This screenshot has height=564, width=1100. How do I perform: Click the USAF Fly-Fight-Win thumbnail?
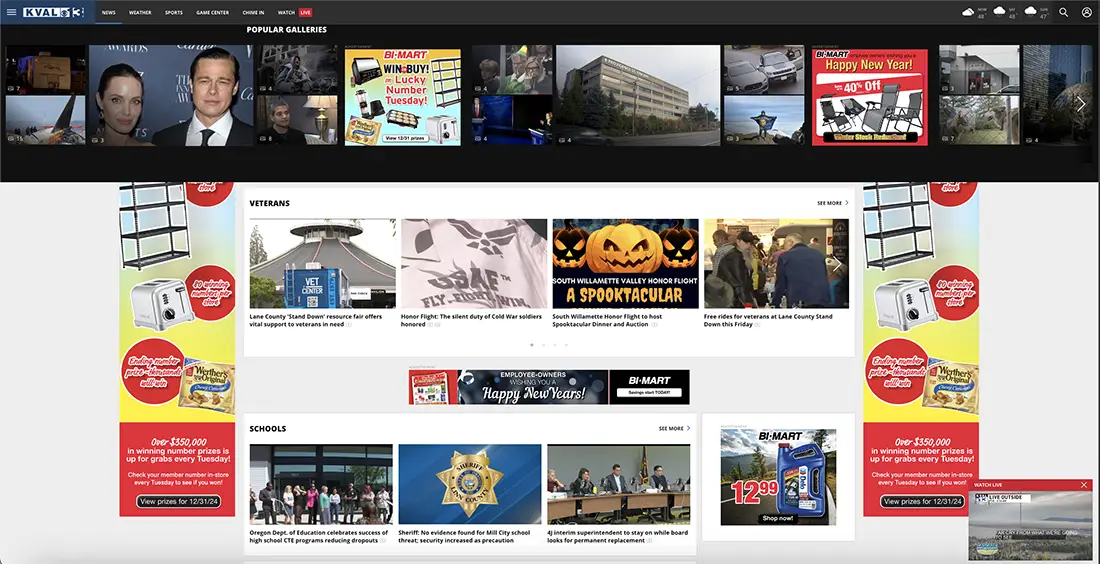pyautogui.click(x=474, y=264)
